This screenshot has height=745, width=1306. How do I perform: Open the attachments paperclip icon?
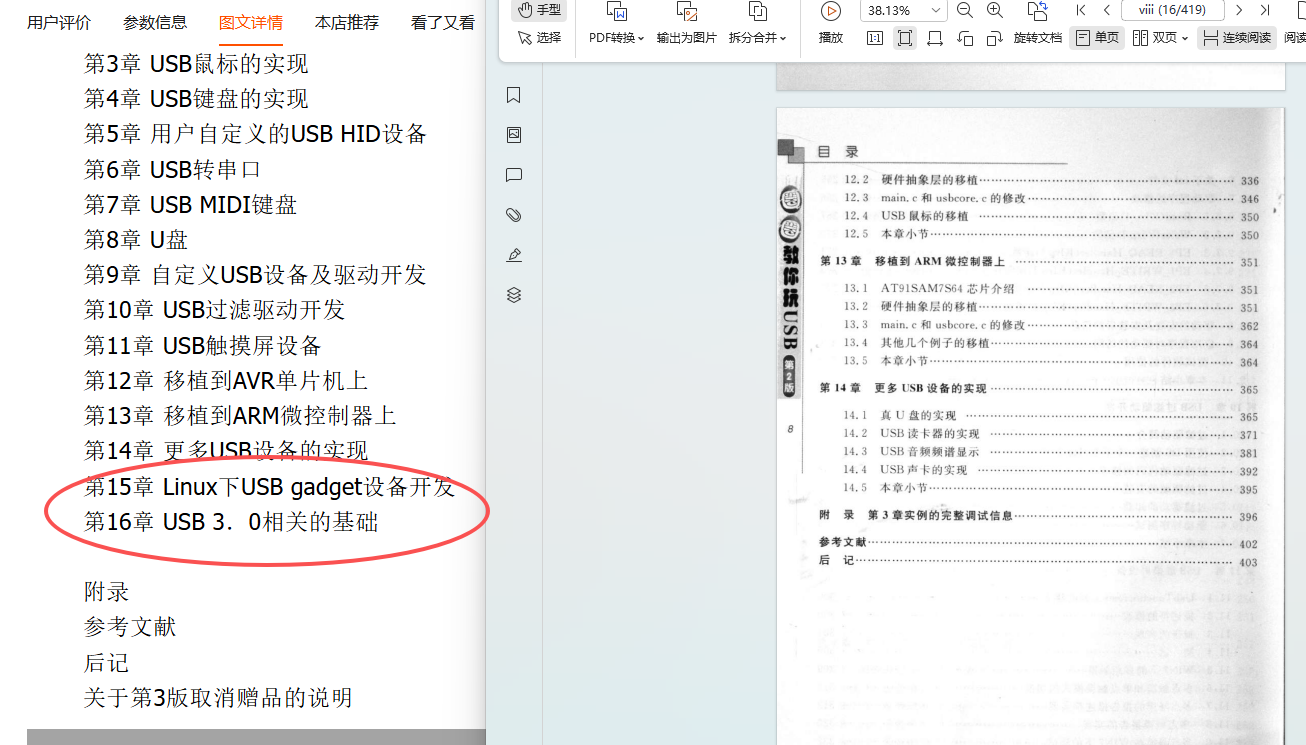514,215
